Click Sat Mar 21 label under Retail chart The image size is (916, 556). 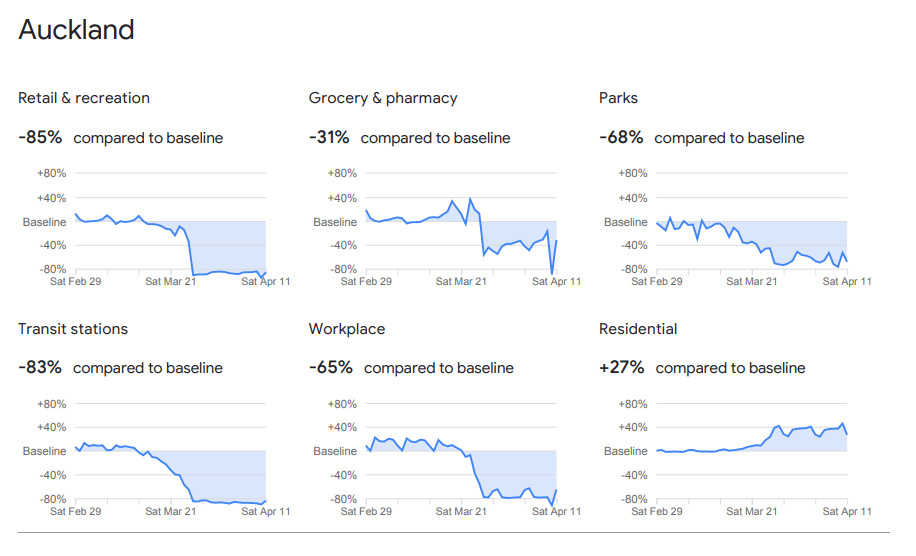170,282
